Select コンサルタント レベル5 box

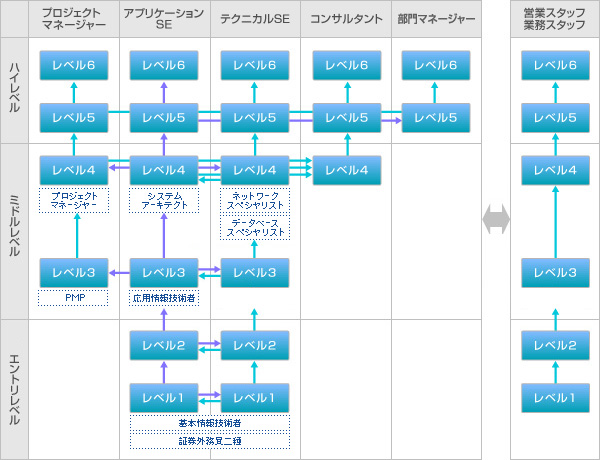point(347,118)
